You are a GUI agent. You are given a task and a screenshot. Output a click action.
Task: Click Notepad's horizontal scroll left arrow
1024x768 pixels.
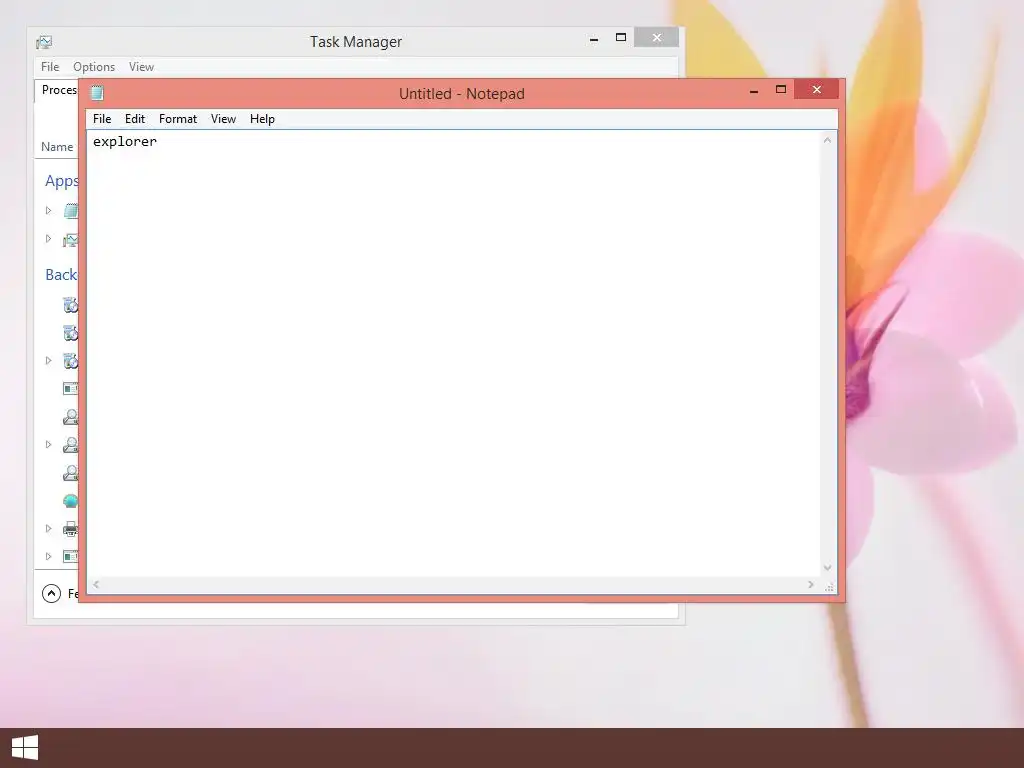[x=96, y=584]
